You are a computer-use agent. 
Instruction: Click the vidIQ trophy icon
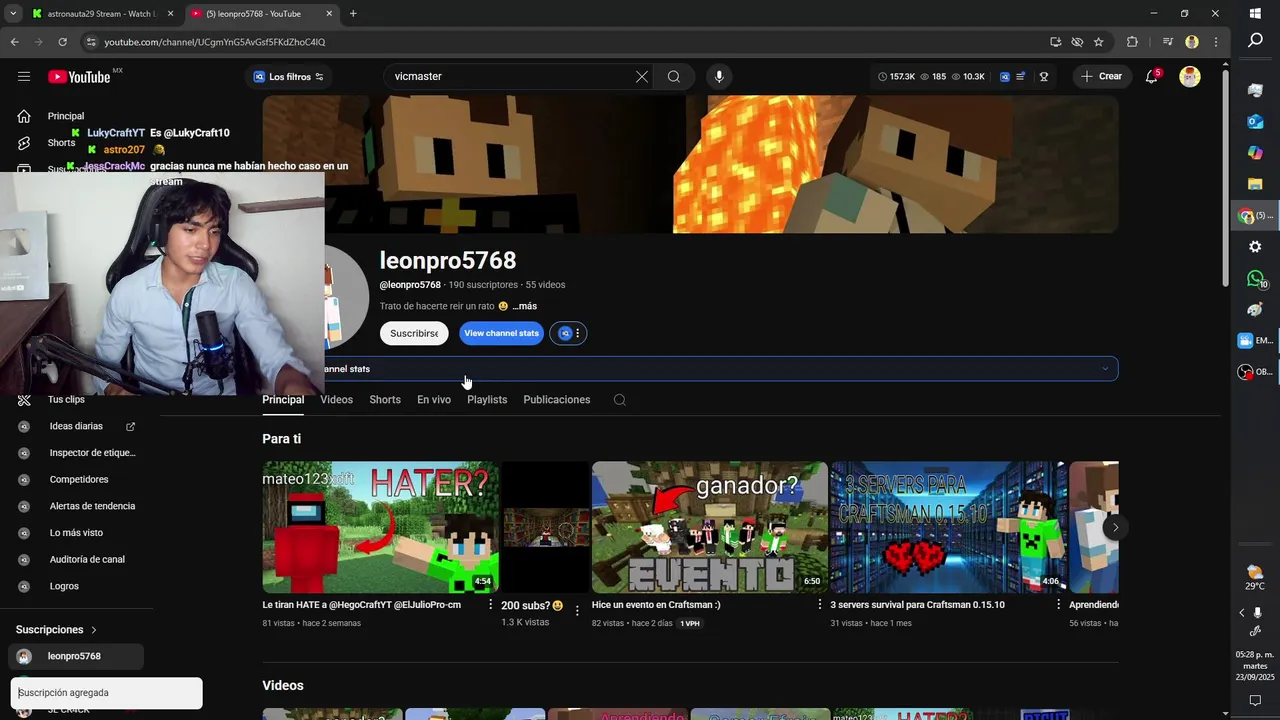[1044, 77]
